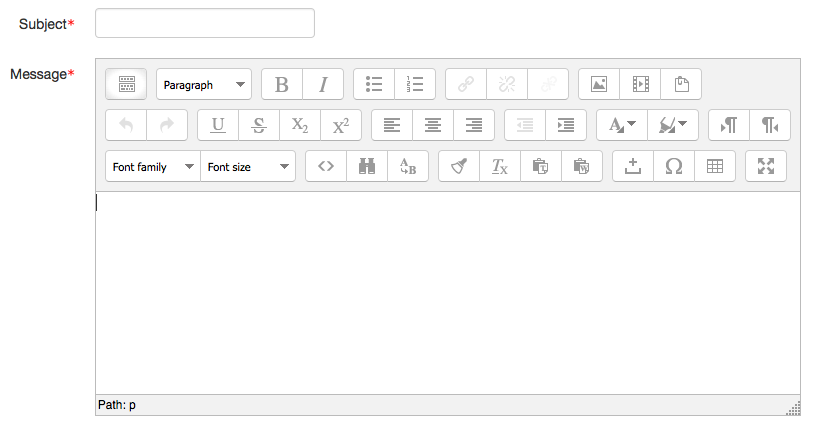Toggle fullscreen editor mode
The width and height of the screenshot is (816, 427).
click(x=766, y=166)
